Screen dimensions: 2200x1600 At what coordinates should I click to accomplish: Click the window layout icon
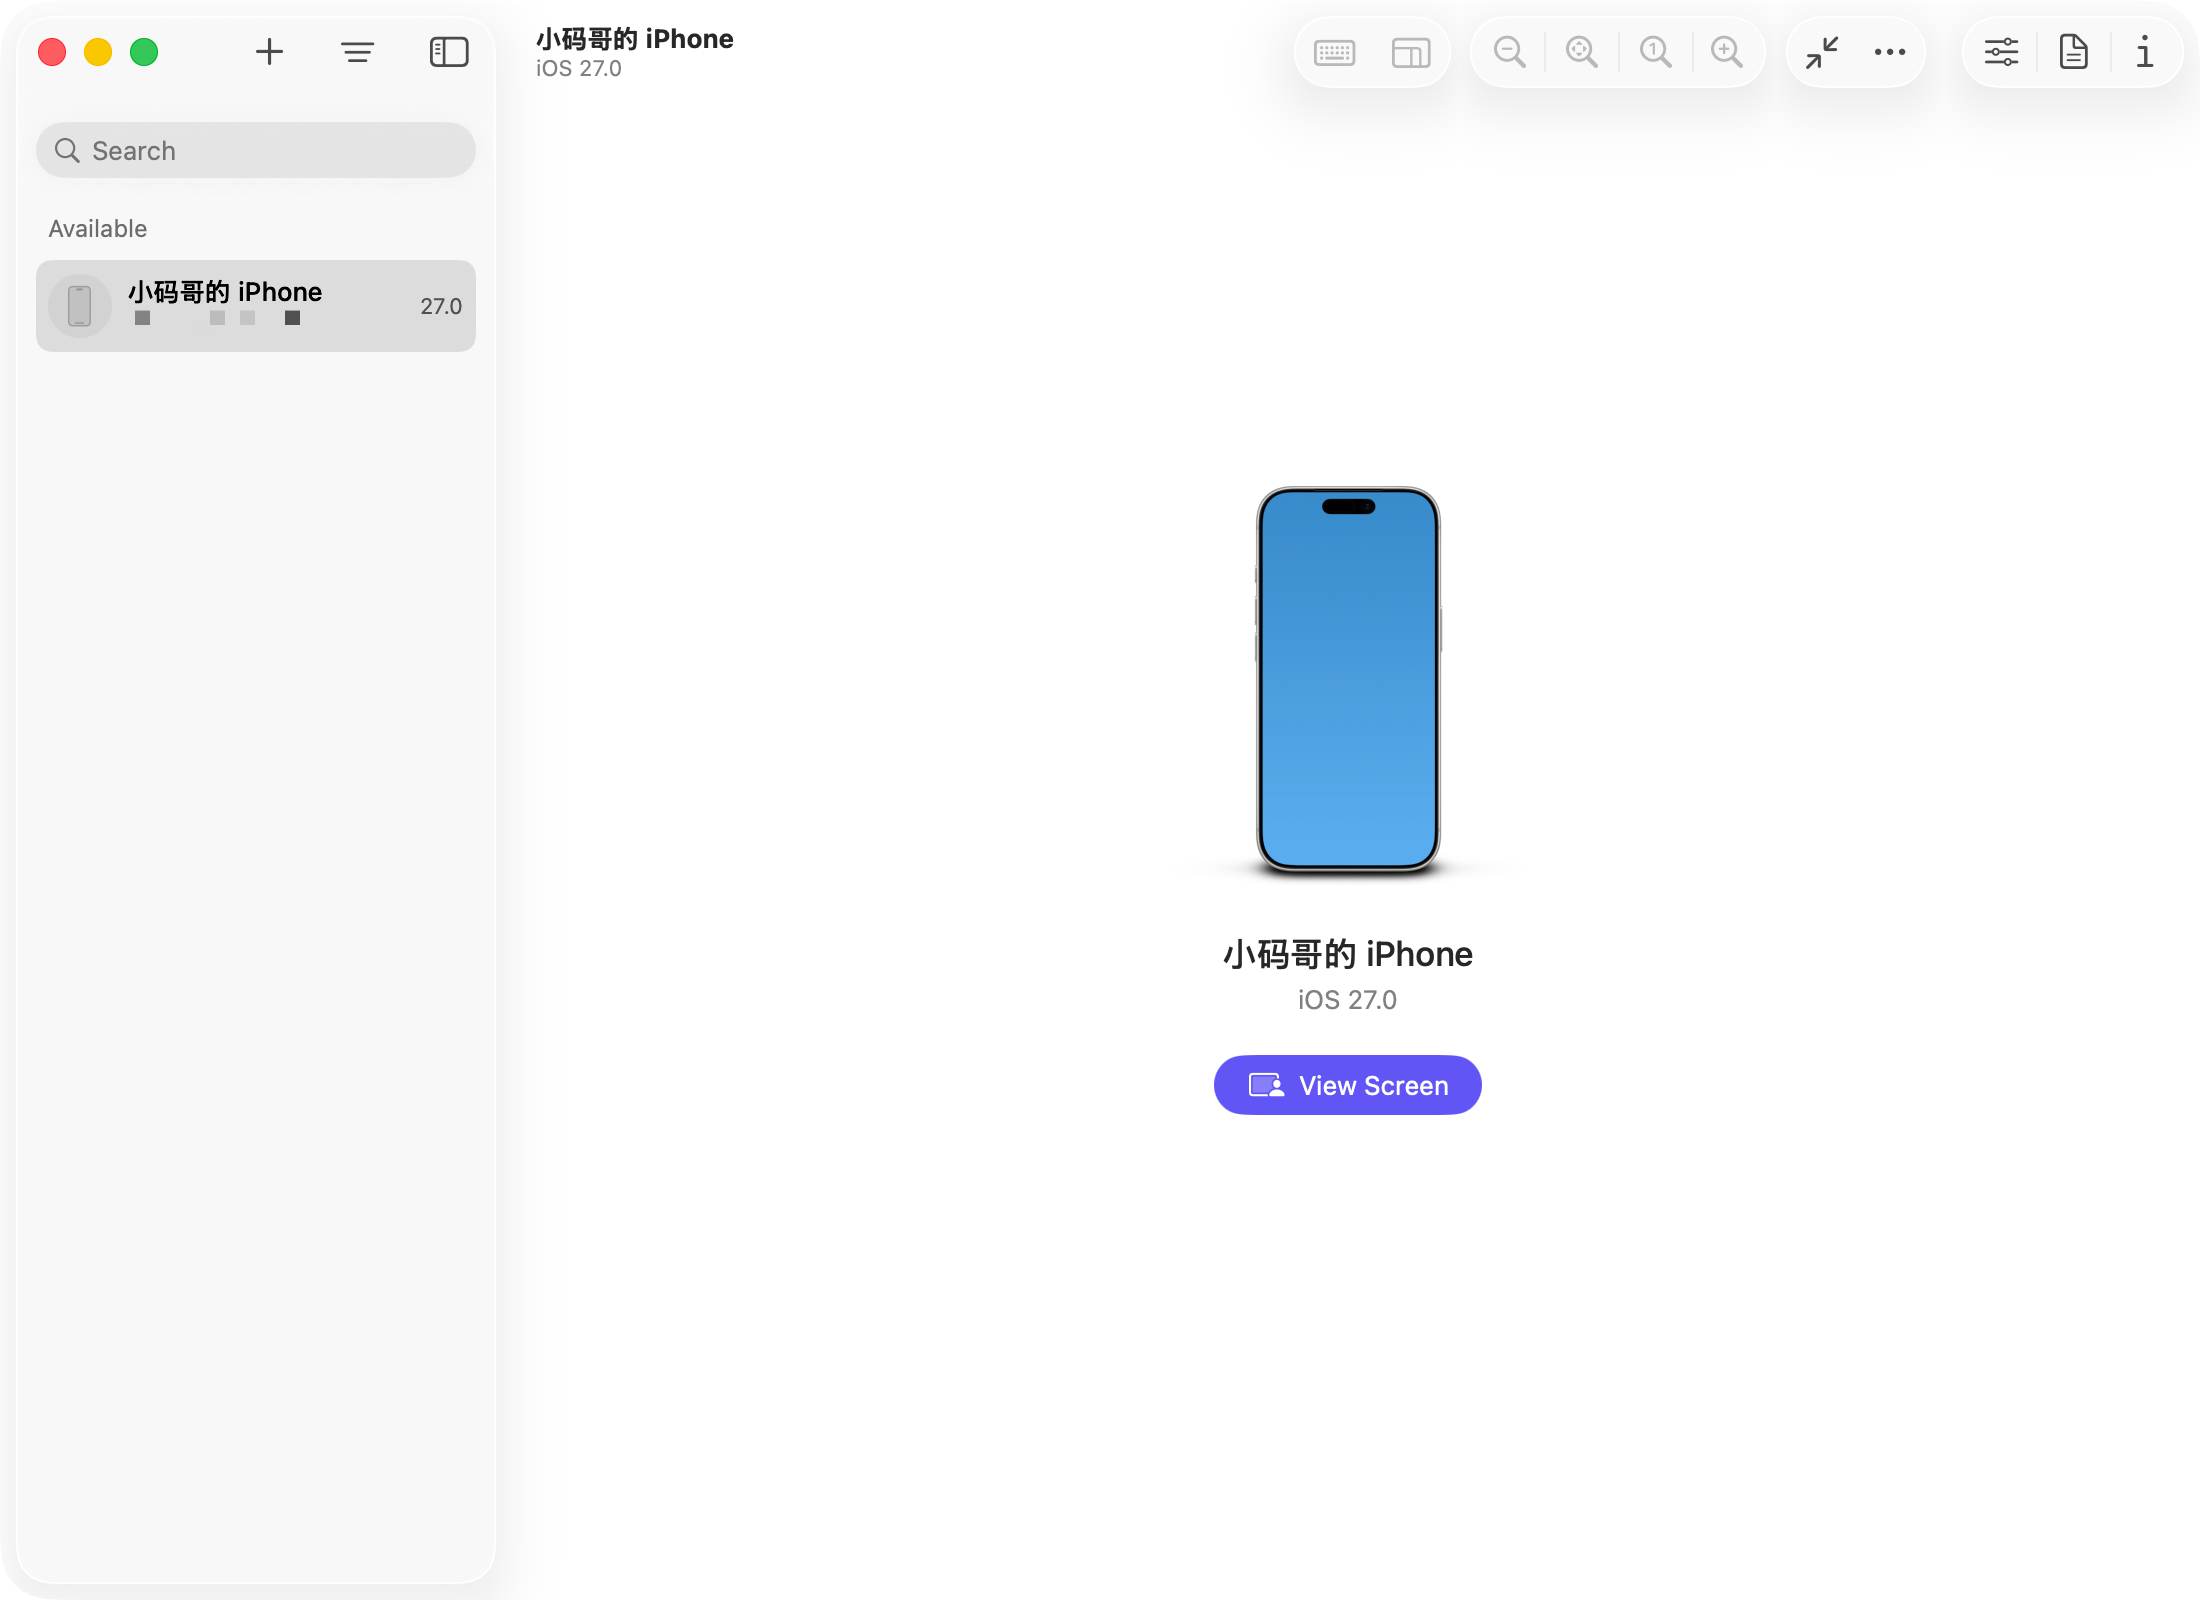click(1411, 52)
